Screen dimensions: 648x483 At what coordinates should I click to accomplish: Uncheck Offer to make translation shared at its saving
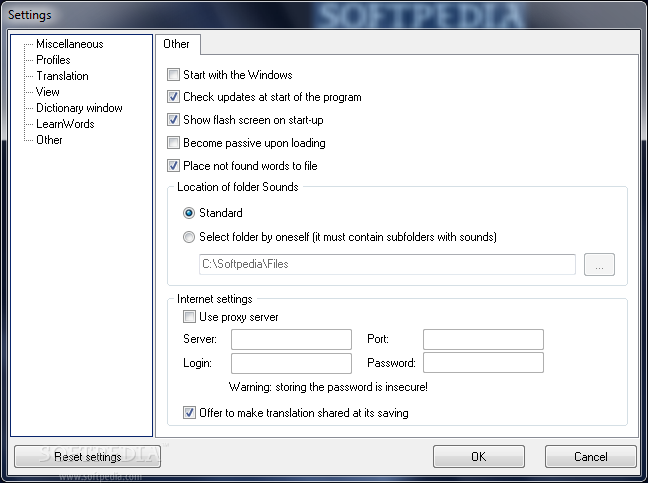(189, 413)
